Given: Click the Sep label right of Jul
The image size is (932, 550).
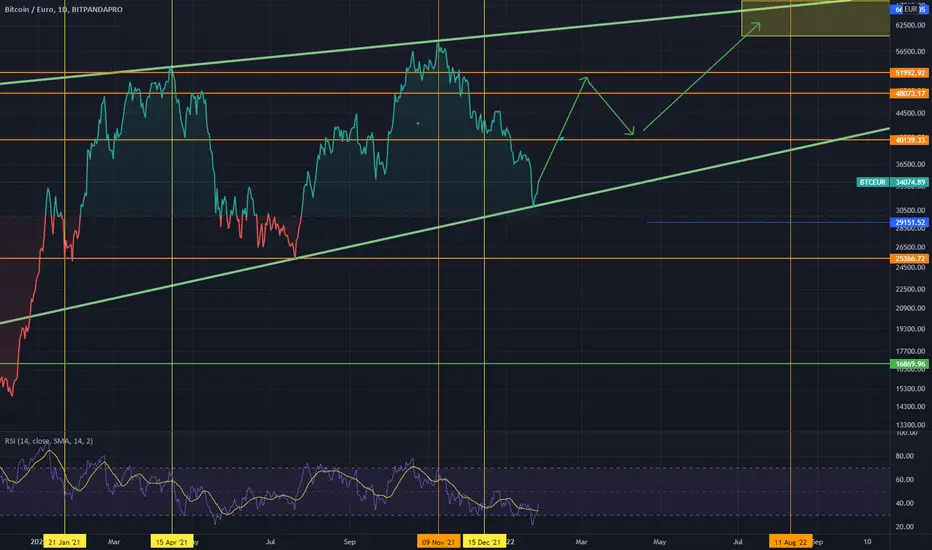Looking at the screenshot, I should coord(350,542).
